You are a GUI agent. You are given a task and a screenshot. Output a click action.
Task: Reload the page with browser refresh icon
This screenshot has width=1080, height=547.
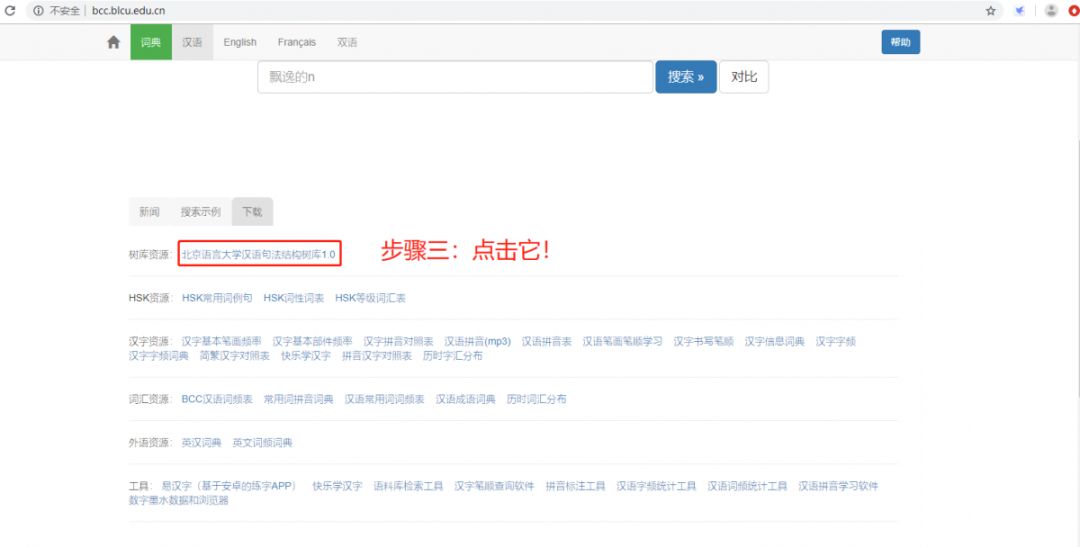click(11, 11)
